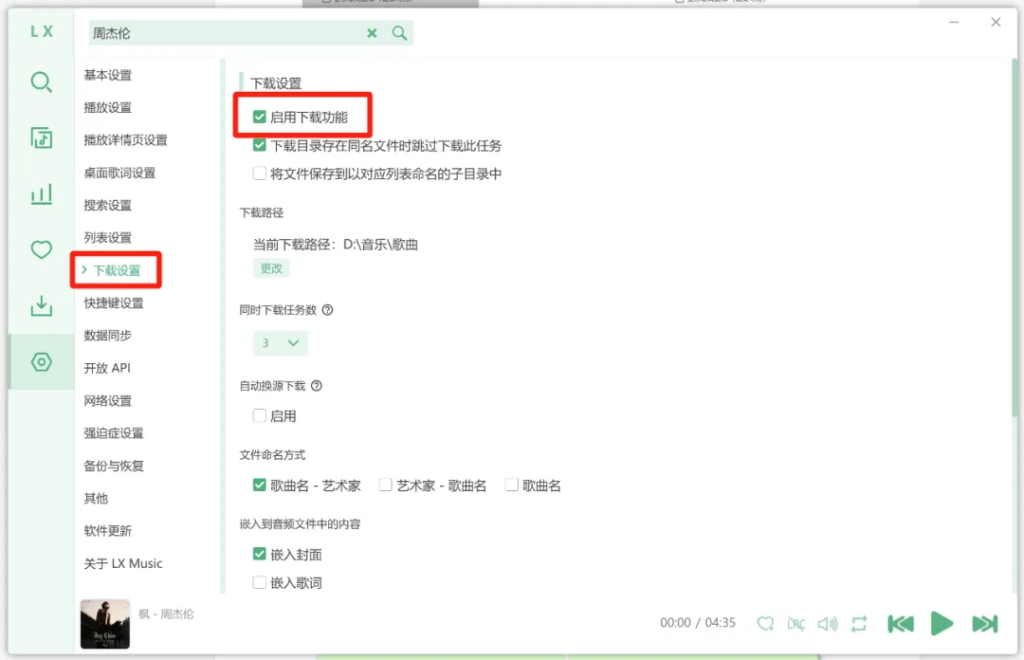This screenshot has height=660, width=1024.
Task: Play the current song
Action: pos(942,623)
